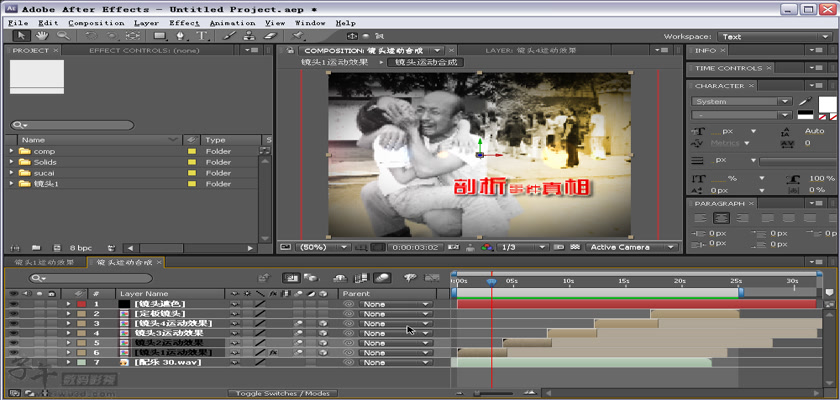Click the 8 bpc color depth button
This screenshot has height=400, width=840.
(x=80, y=247)
